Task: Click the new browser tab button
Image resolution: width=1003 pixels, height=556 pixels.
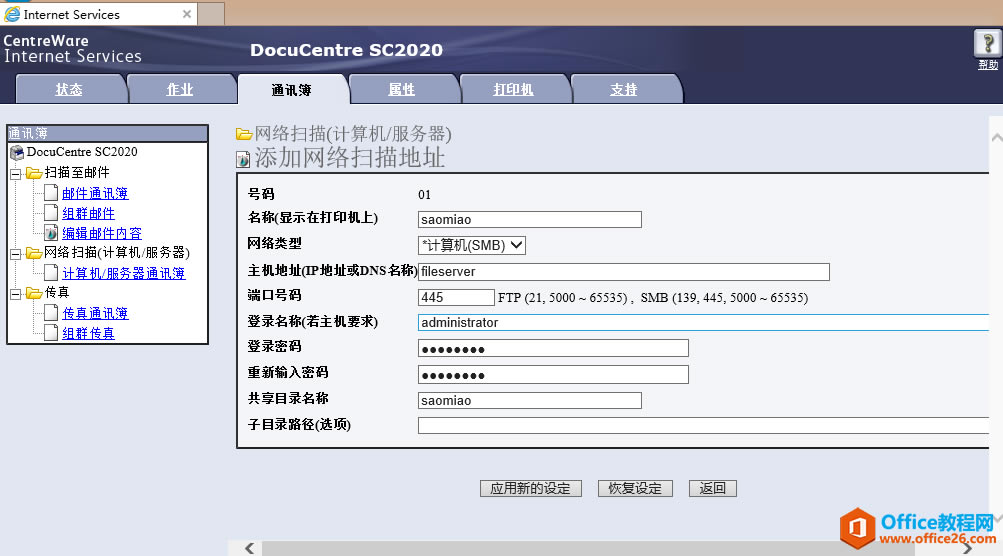Action: tap(211, 14)
